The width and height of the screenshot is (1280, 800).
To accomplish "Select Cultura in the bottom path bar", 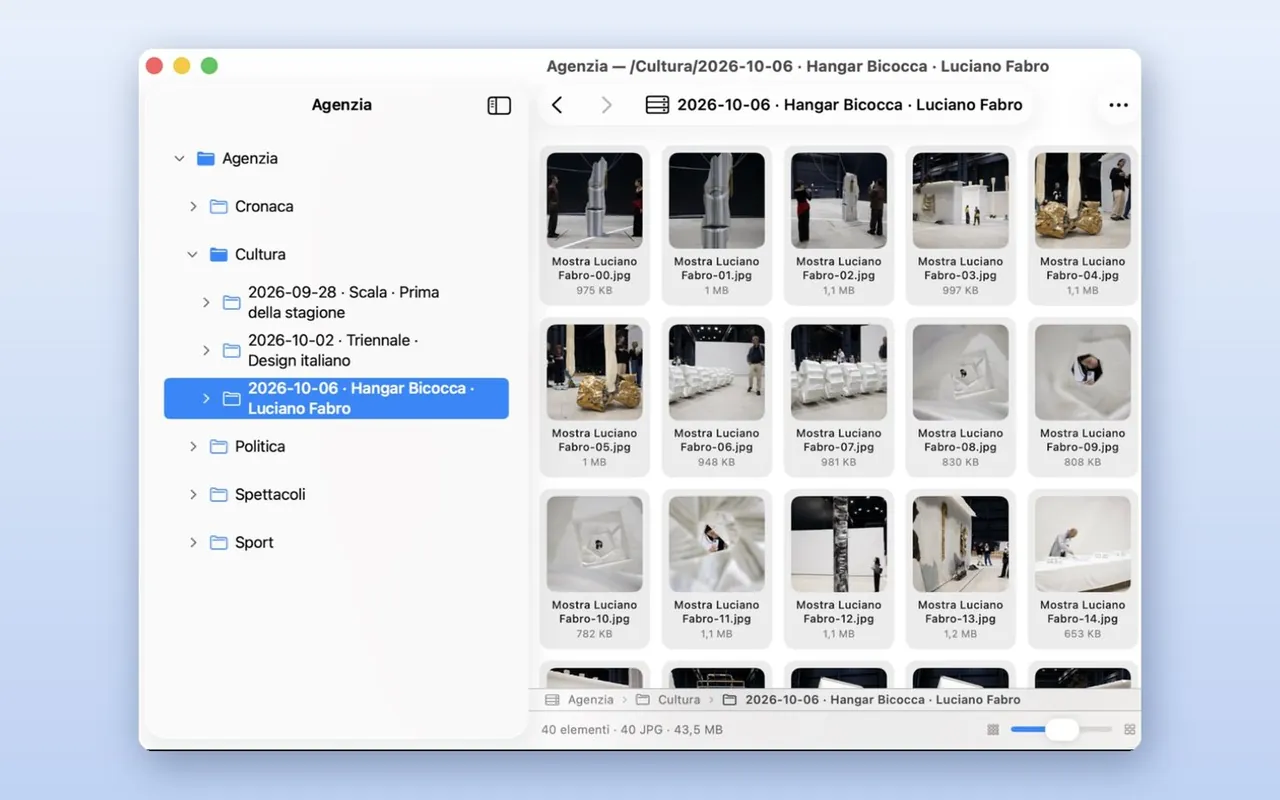I will click(x=668, y=700).
